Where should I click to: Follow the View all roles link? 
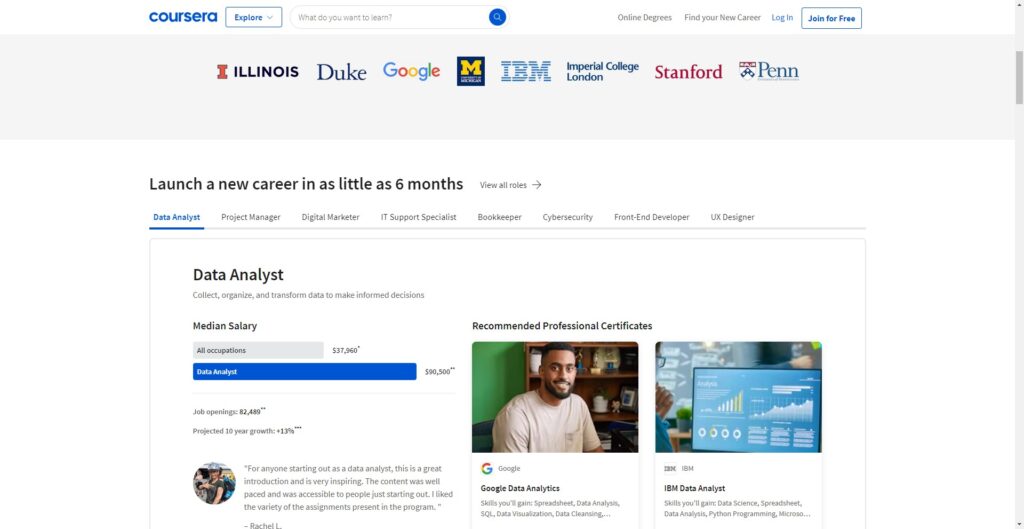(510, 185)
